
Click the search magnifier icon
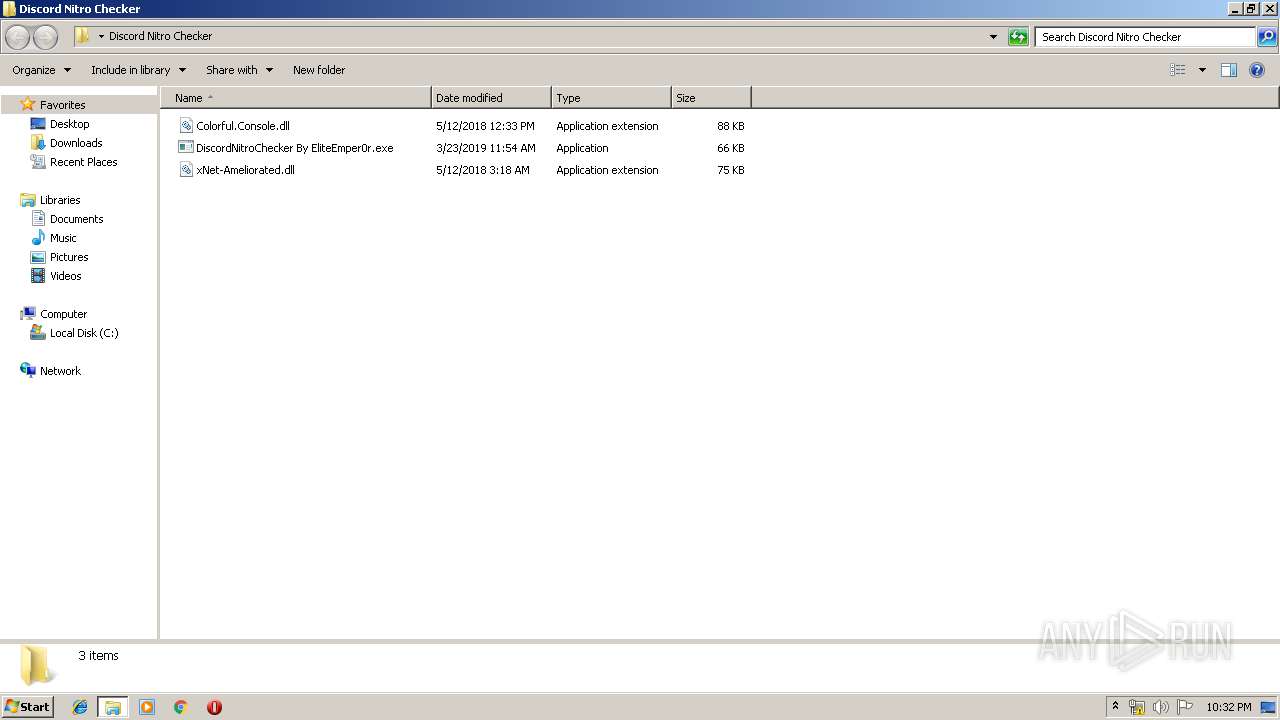tap(1267, 37)
